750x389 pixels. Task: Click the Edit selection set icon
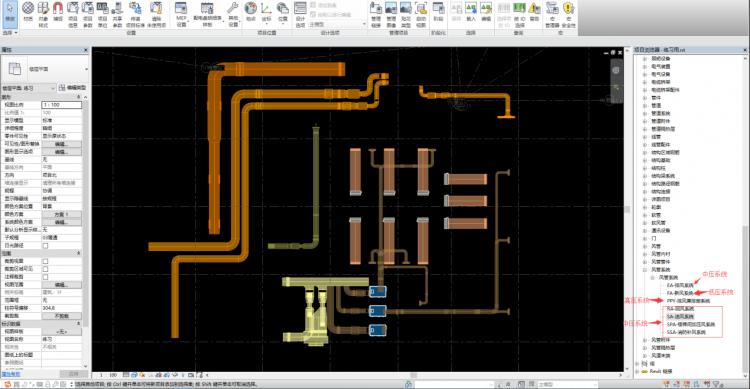(486, 11)
